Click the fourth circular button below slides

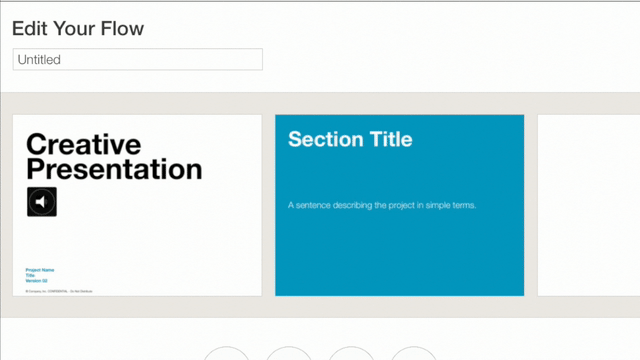414,353
